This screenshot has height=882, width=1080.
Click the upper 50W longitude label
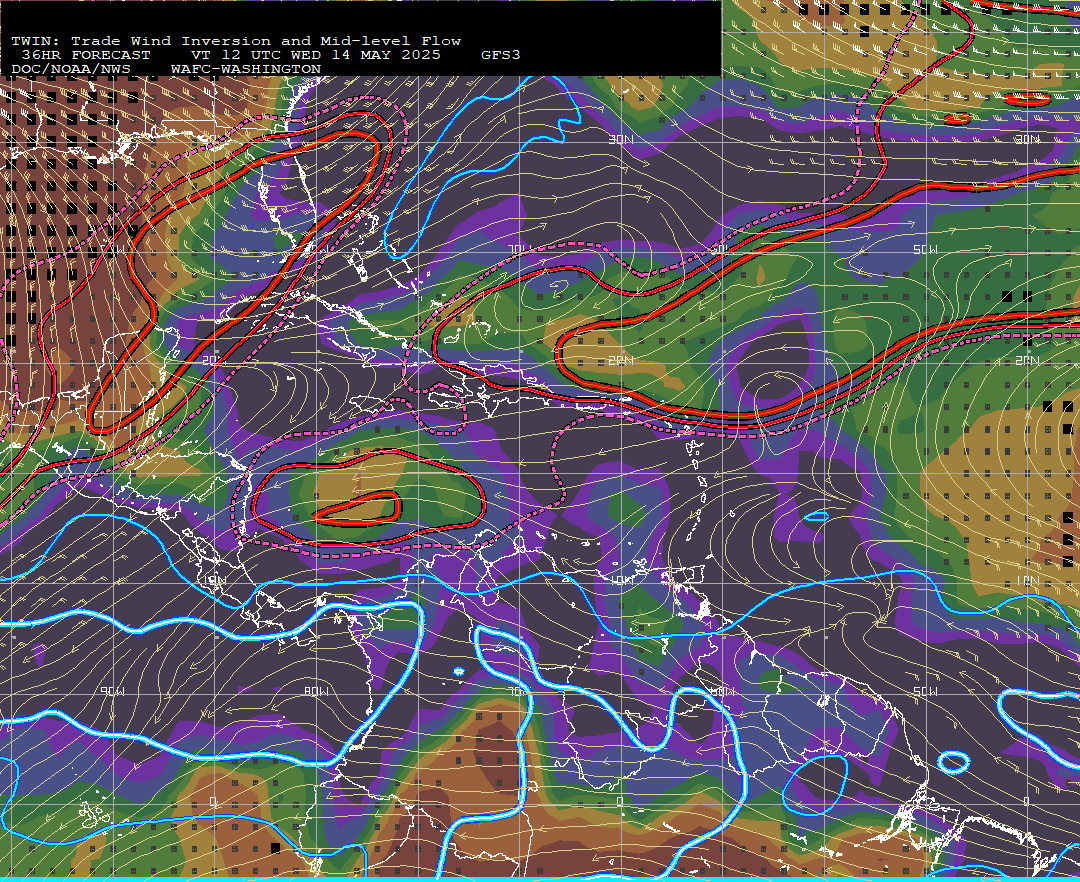point(926,250)
